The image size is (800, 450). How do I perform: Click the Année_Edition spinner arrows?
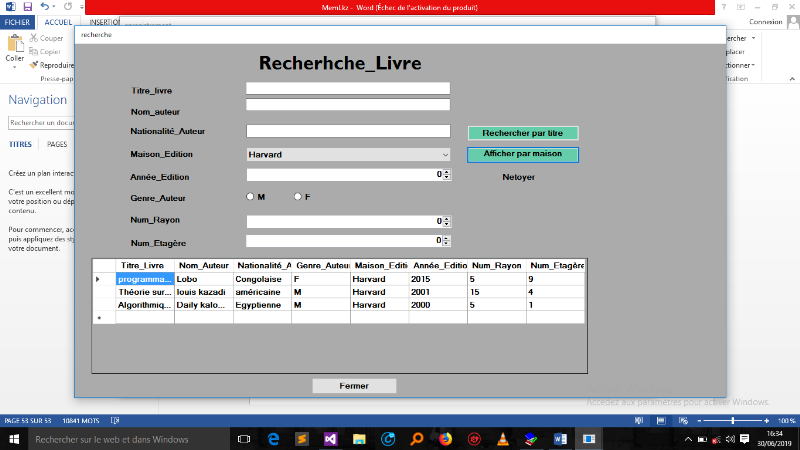[447, 174]
